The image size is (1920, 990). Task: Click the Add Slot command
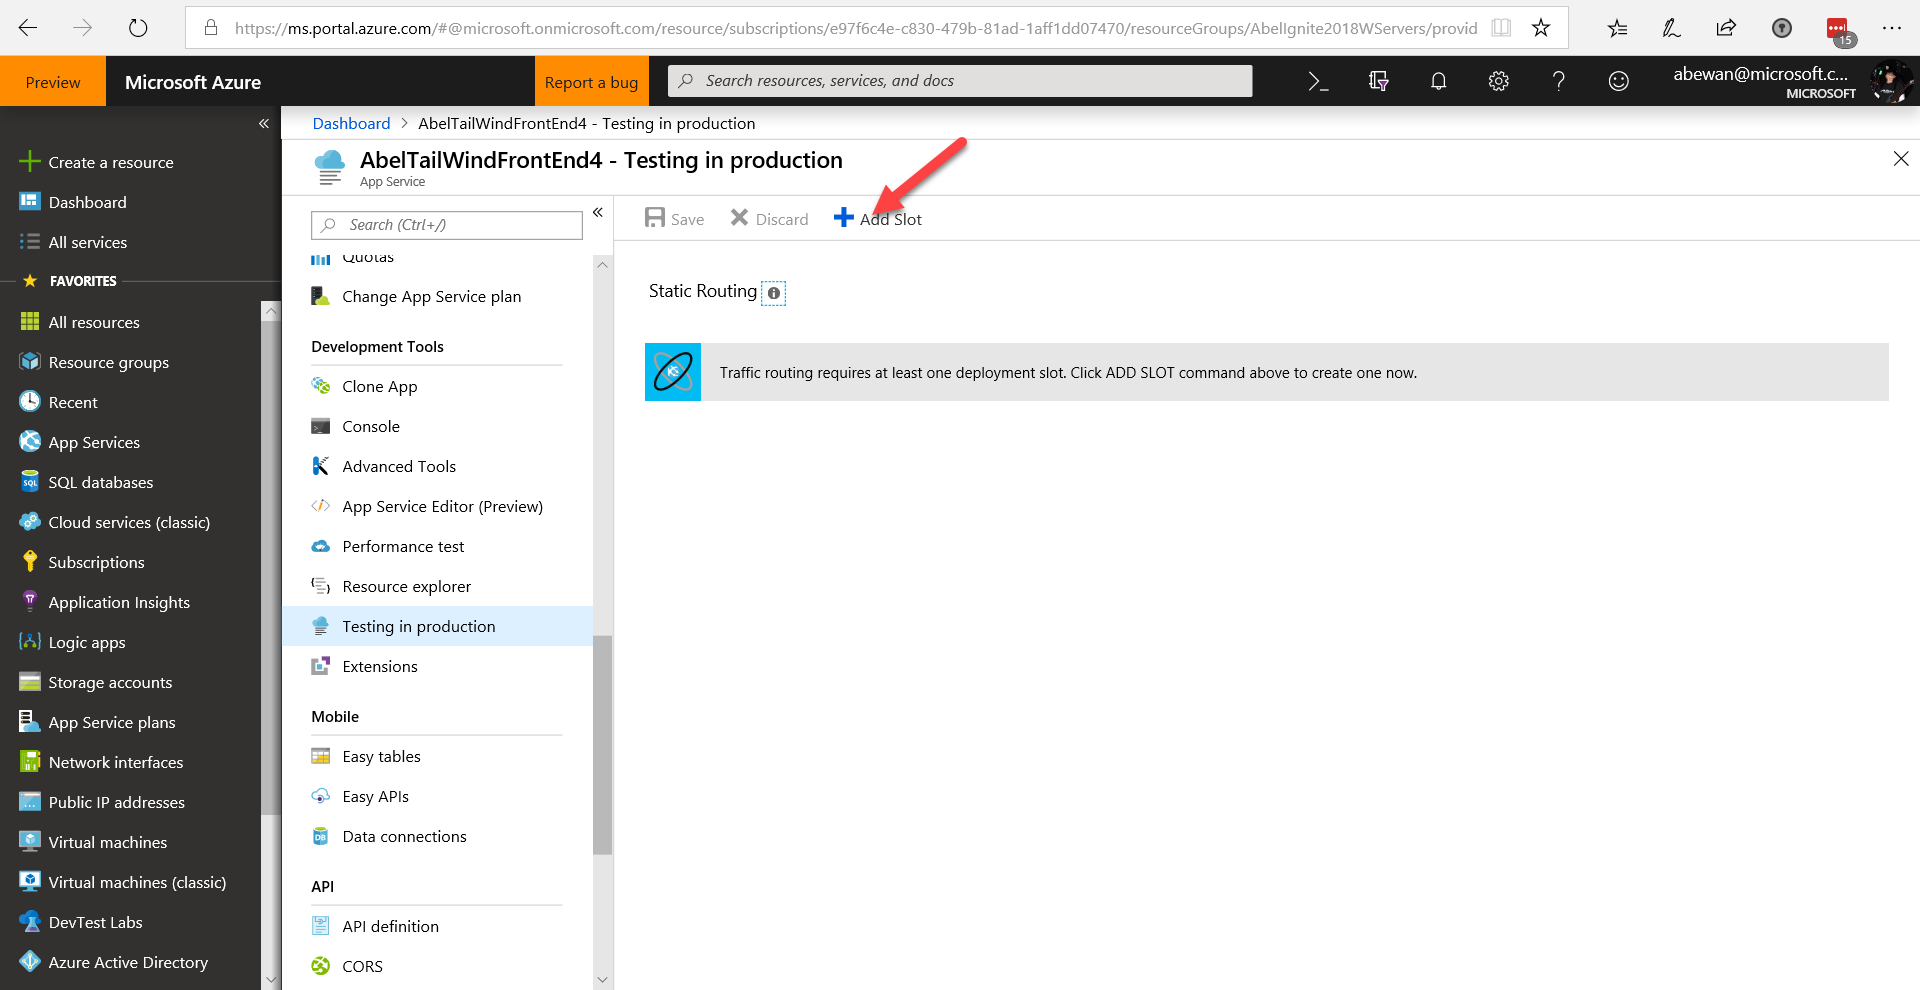pyautogui.click(x=878, y=219)
